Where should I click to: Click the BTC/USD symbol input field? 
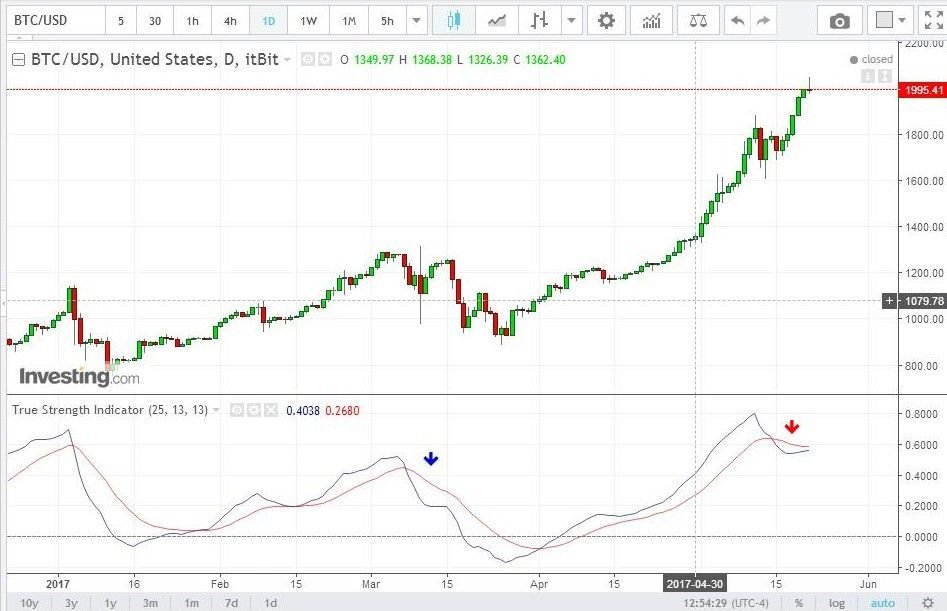click(x=56, y=21)
